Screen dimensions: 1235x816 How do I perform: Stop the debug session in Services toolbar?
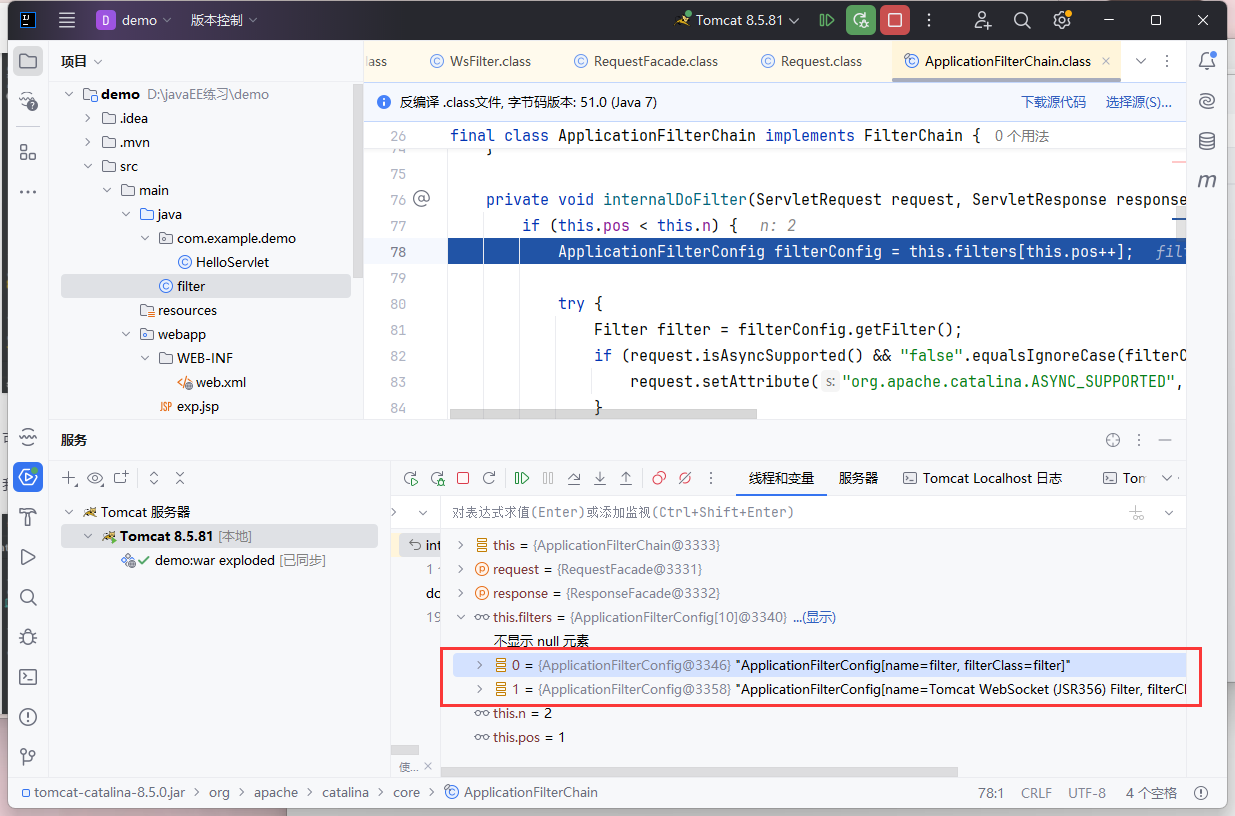(x=463, y=478)
